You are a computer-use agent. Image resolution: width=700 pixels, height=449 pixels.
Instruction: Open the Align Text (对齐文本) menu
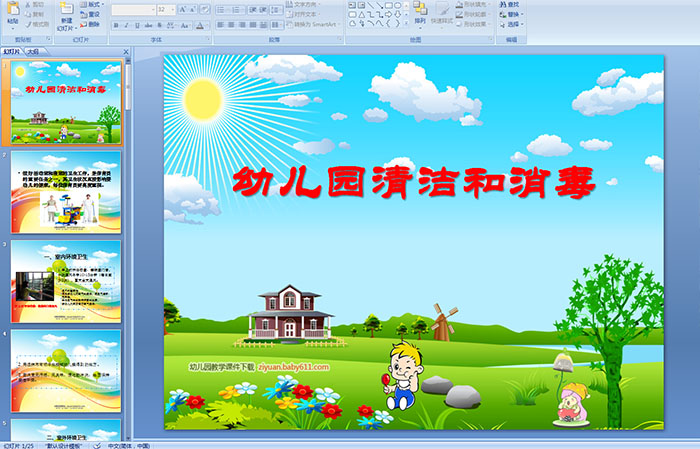(304, 14)
